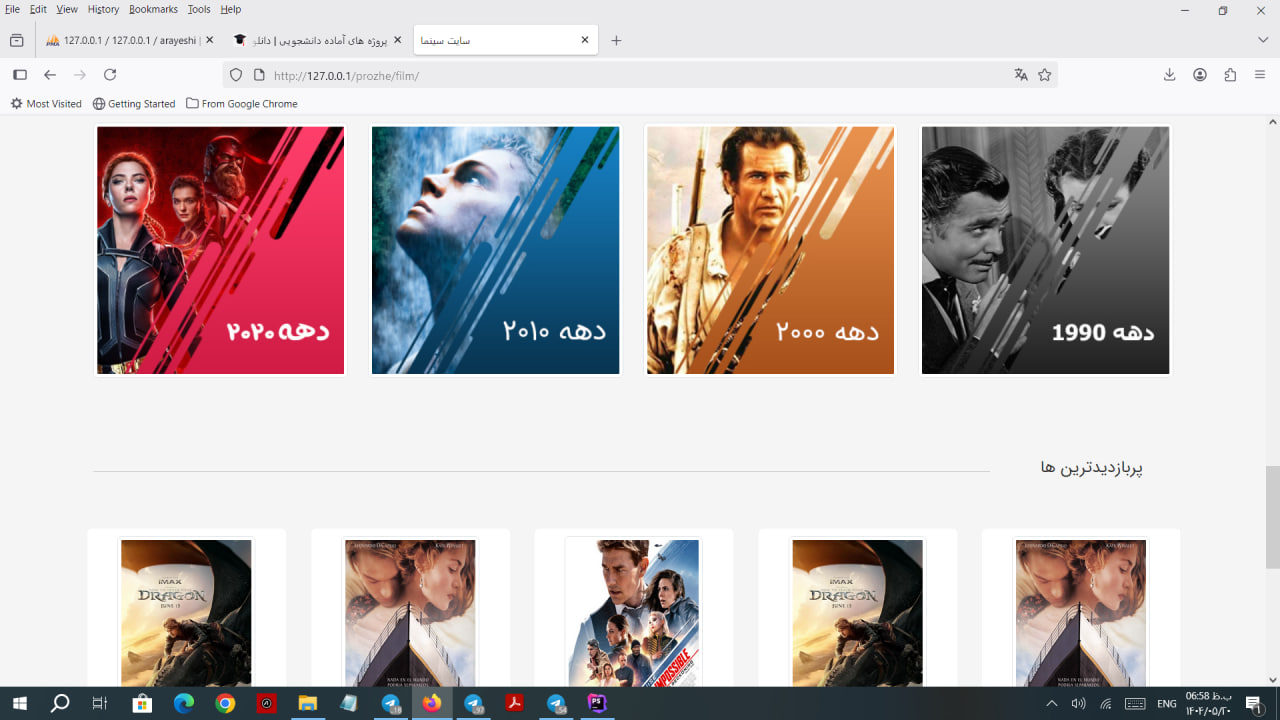
Task: Open the Firefox account icon
Action: pos(1200,75)
